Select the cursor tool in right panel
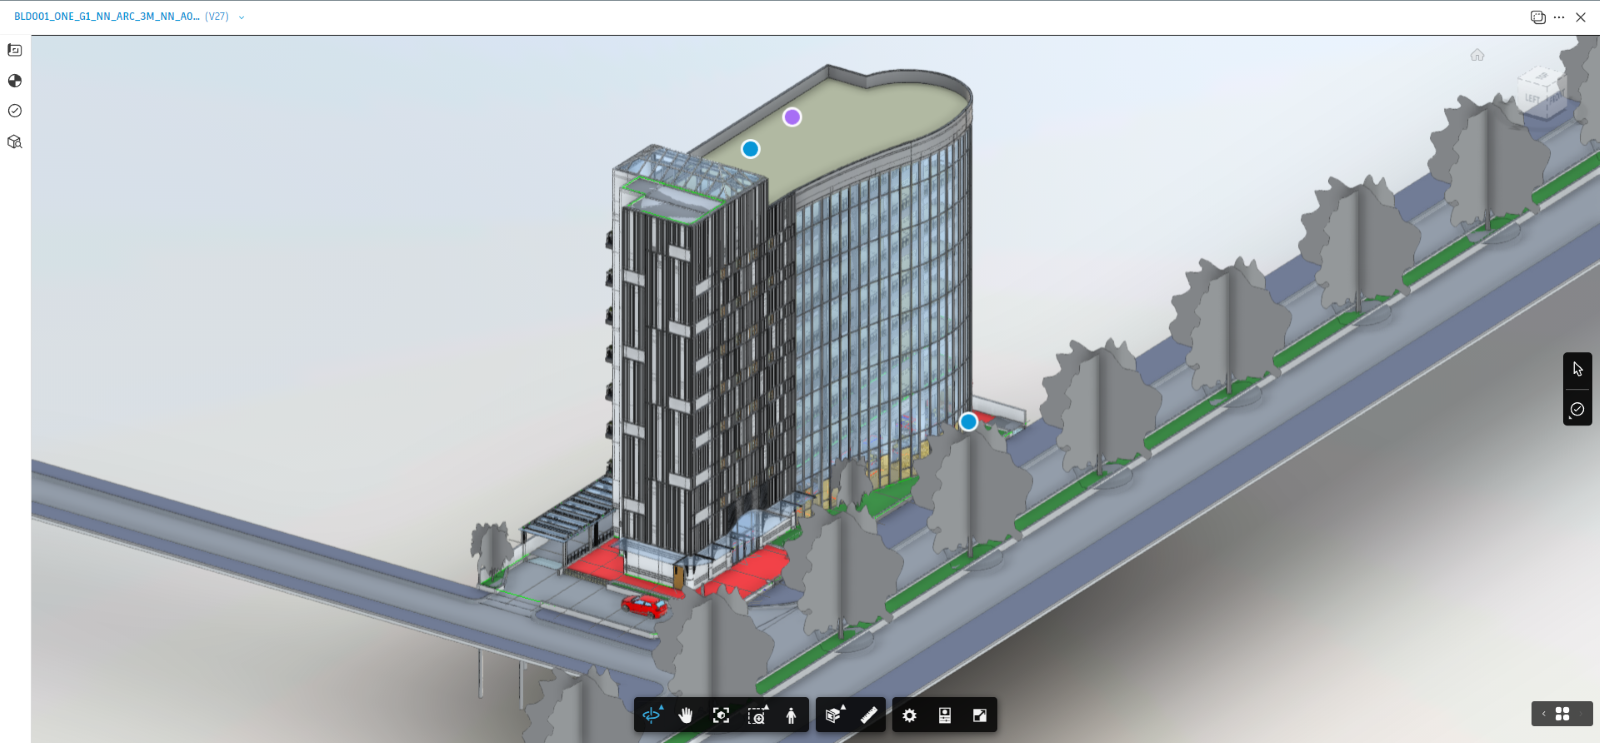Viewport: 1600px width, 743px height. click(1578, 369)
